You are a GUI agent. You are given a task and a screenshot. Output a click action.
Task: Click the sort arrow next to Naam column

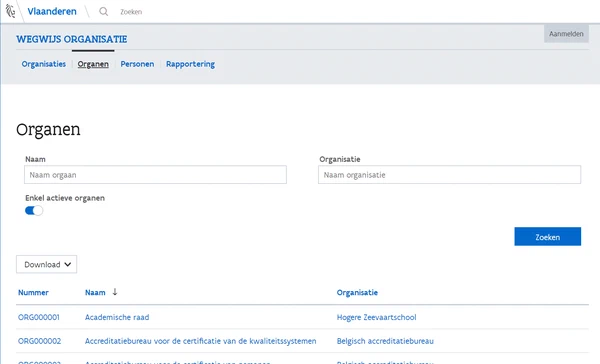point(115,292)
